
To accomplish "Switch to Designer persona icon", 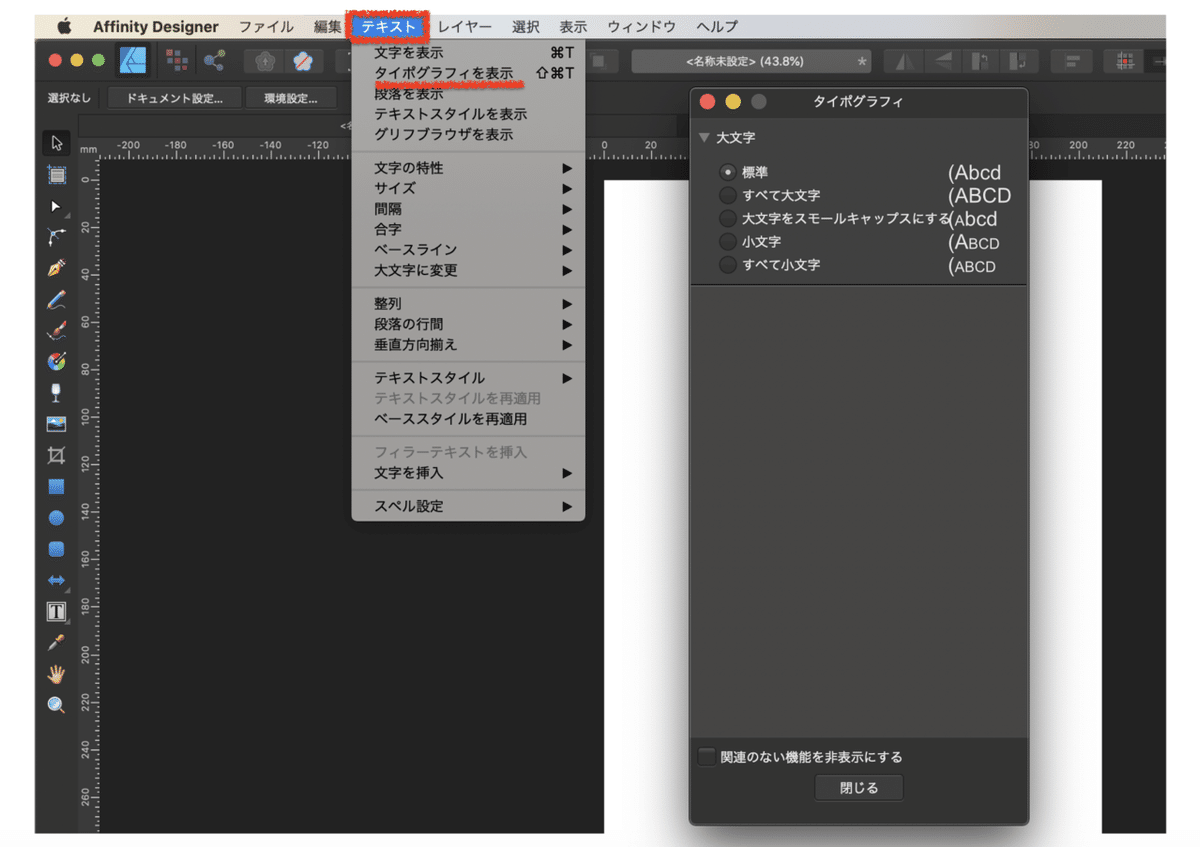I will [x=133, y=61].
